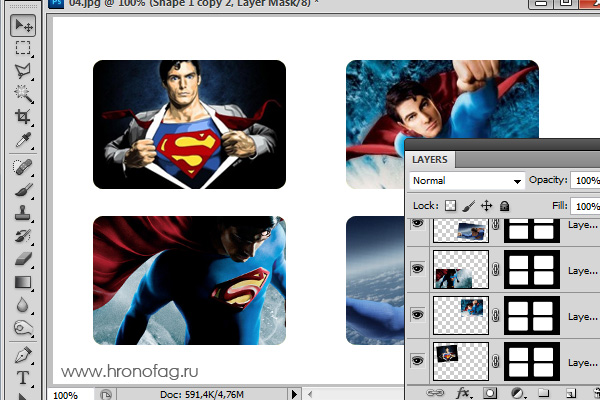This screenshot has width=600, height=400.
Task: Click the Opacity value field
Action: coord(585,180)
